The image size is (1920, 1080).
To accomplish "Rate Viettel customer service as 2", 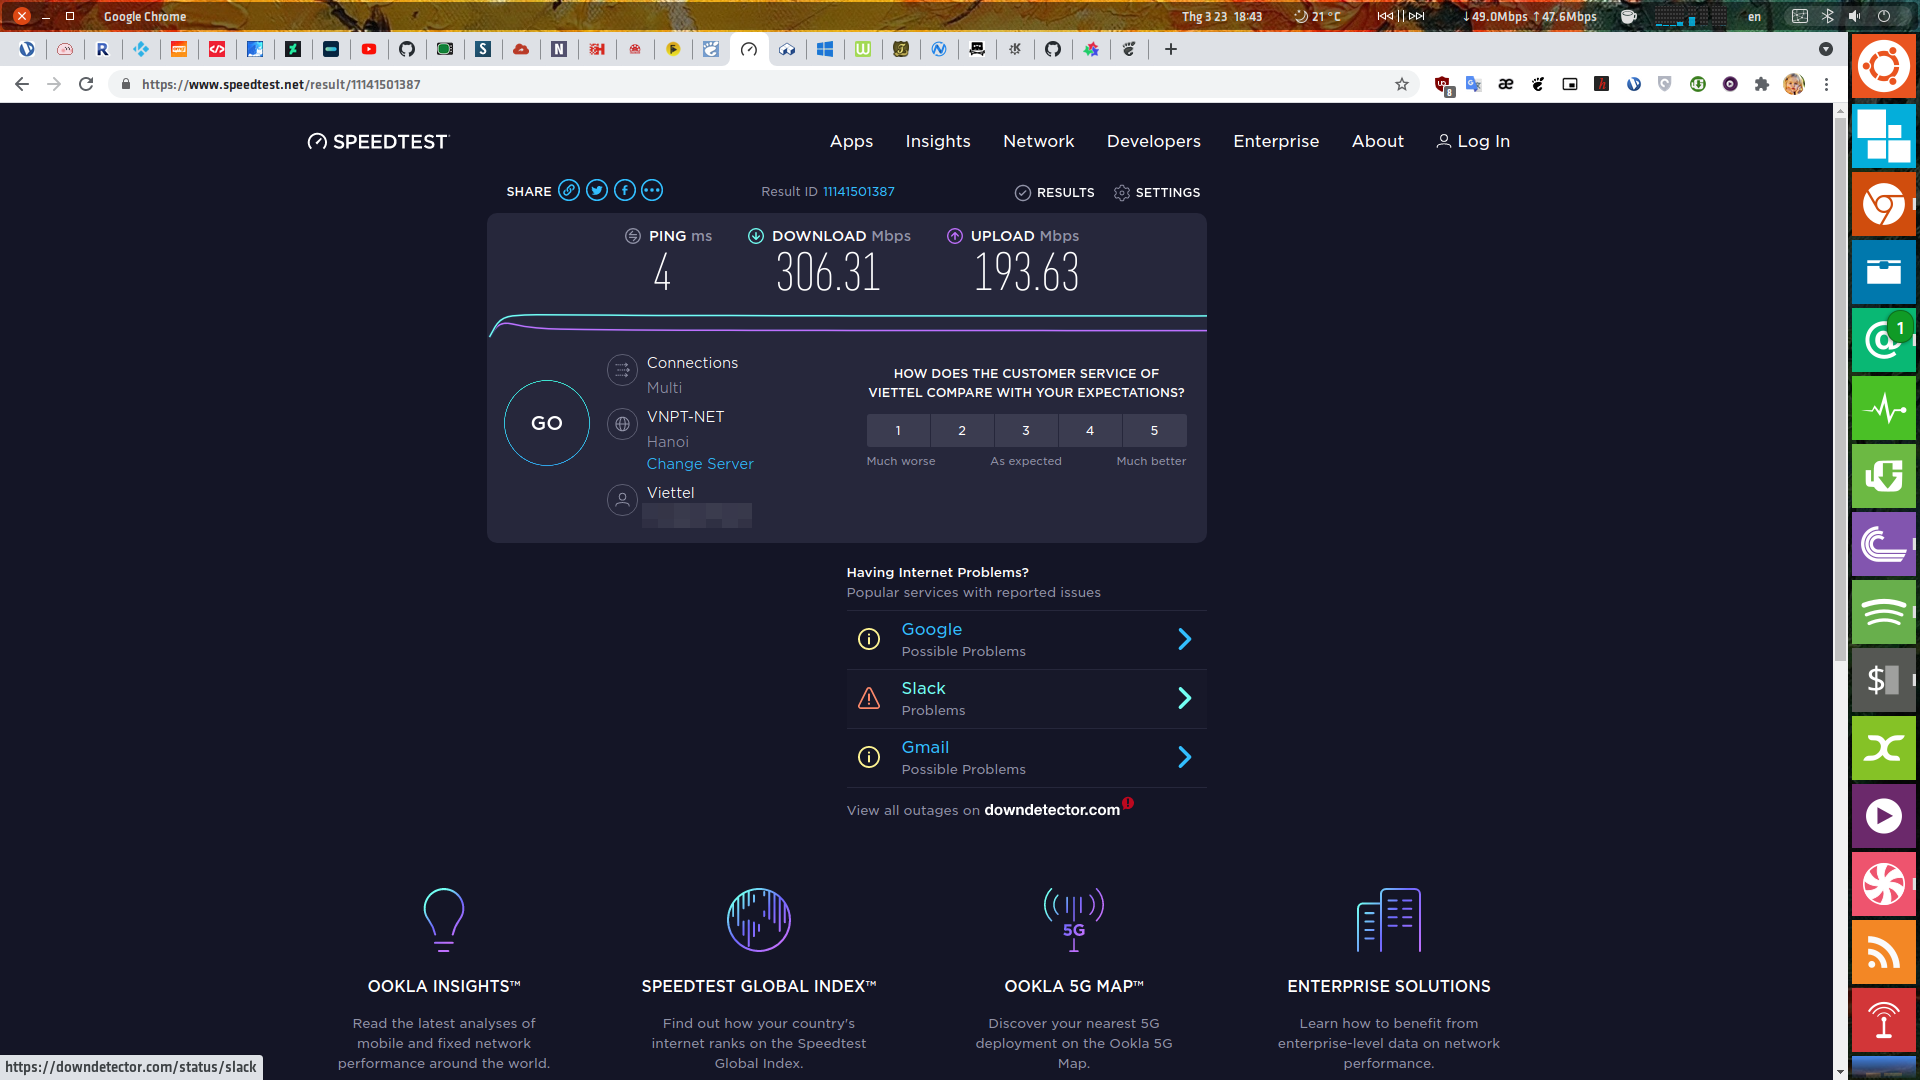I will tap(962, 431).
